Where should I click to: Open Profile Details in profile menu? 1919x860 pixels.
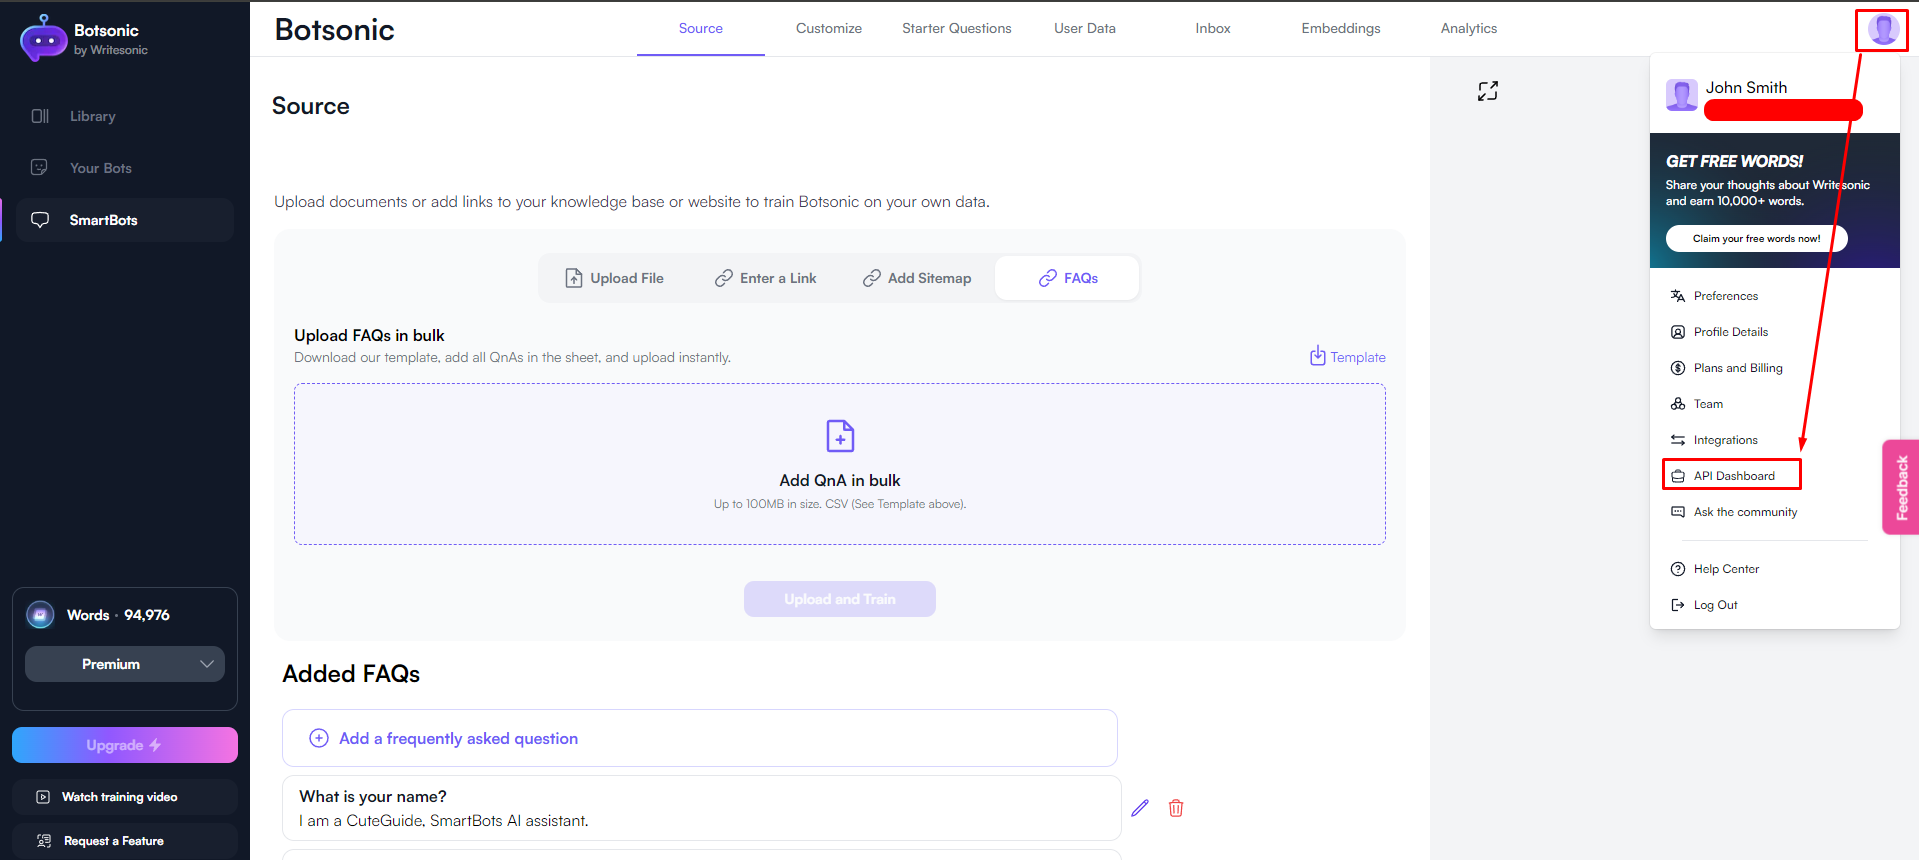click(x=1730, y=332)
